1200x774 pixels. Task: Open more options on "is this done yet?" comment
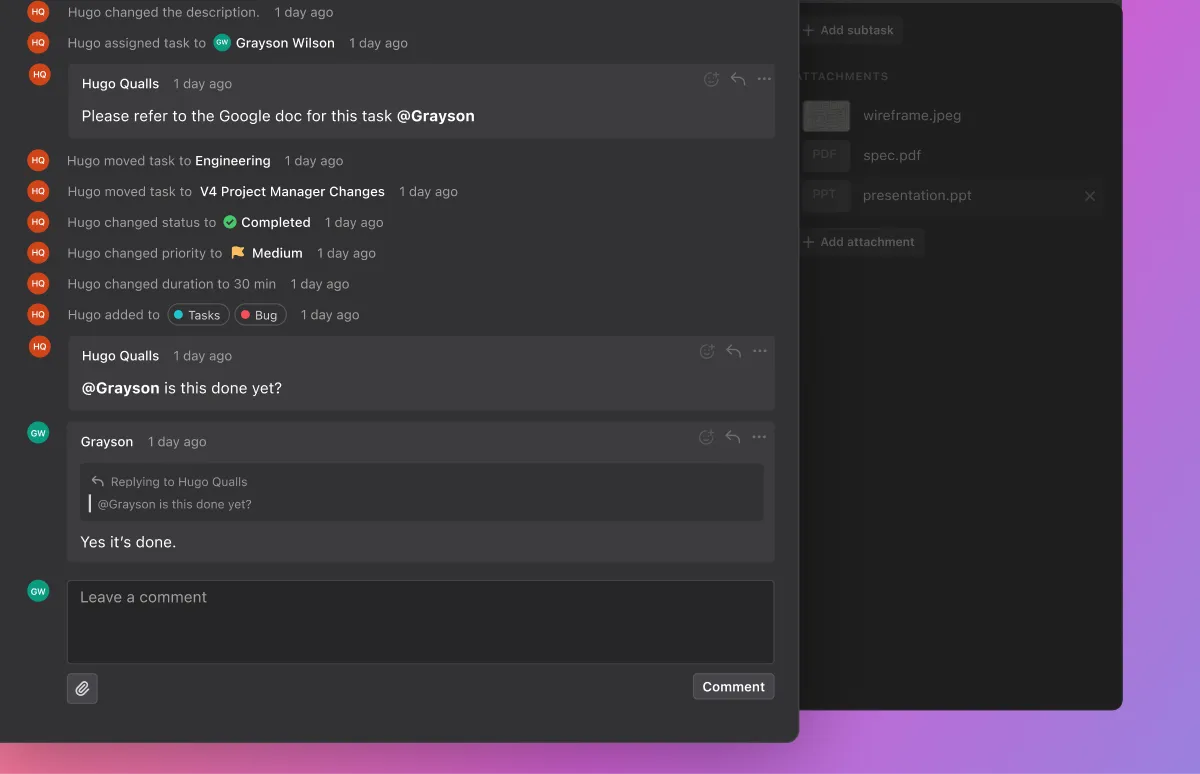click(x=760, y=351)
